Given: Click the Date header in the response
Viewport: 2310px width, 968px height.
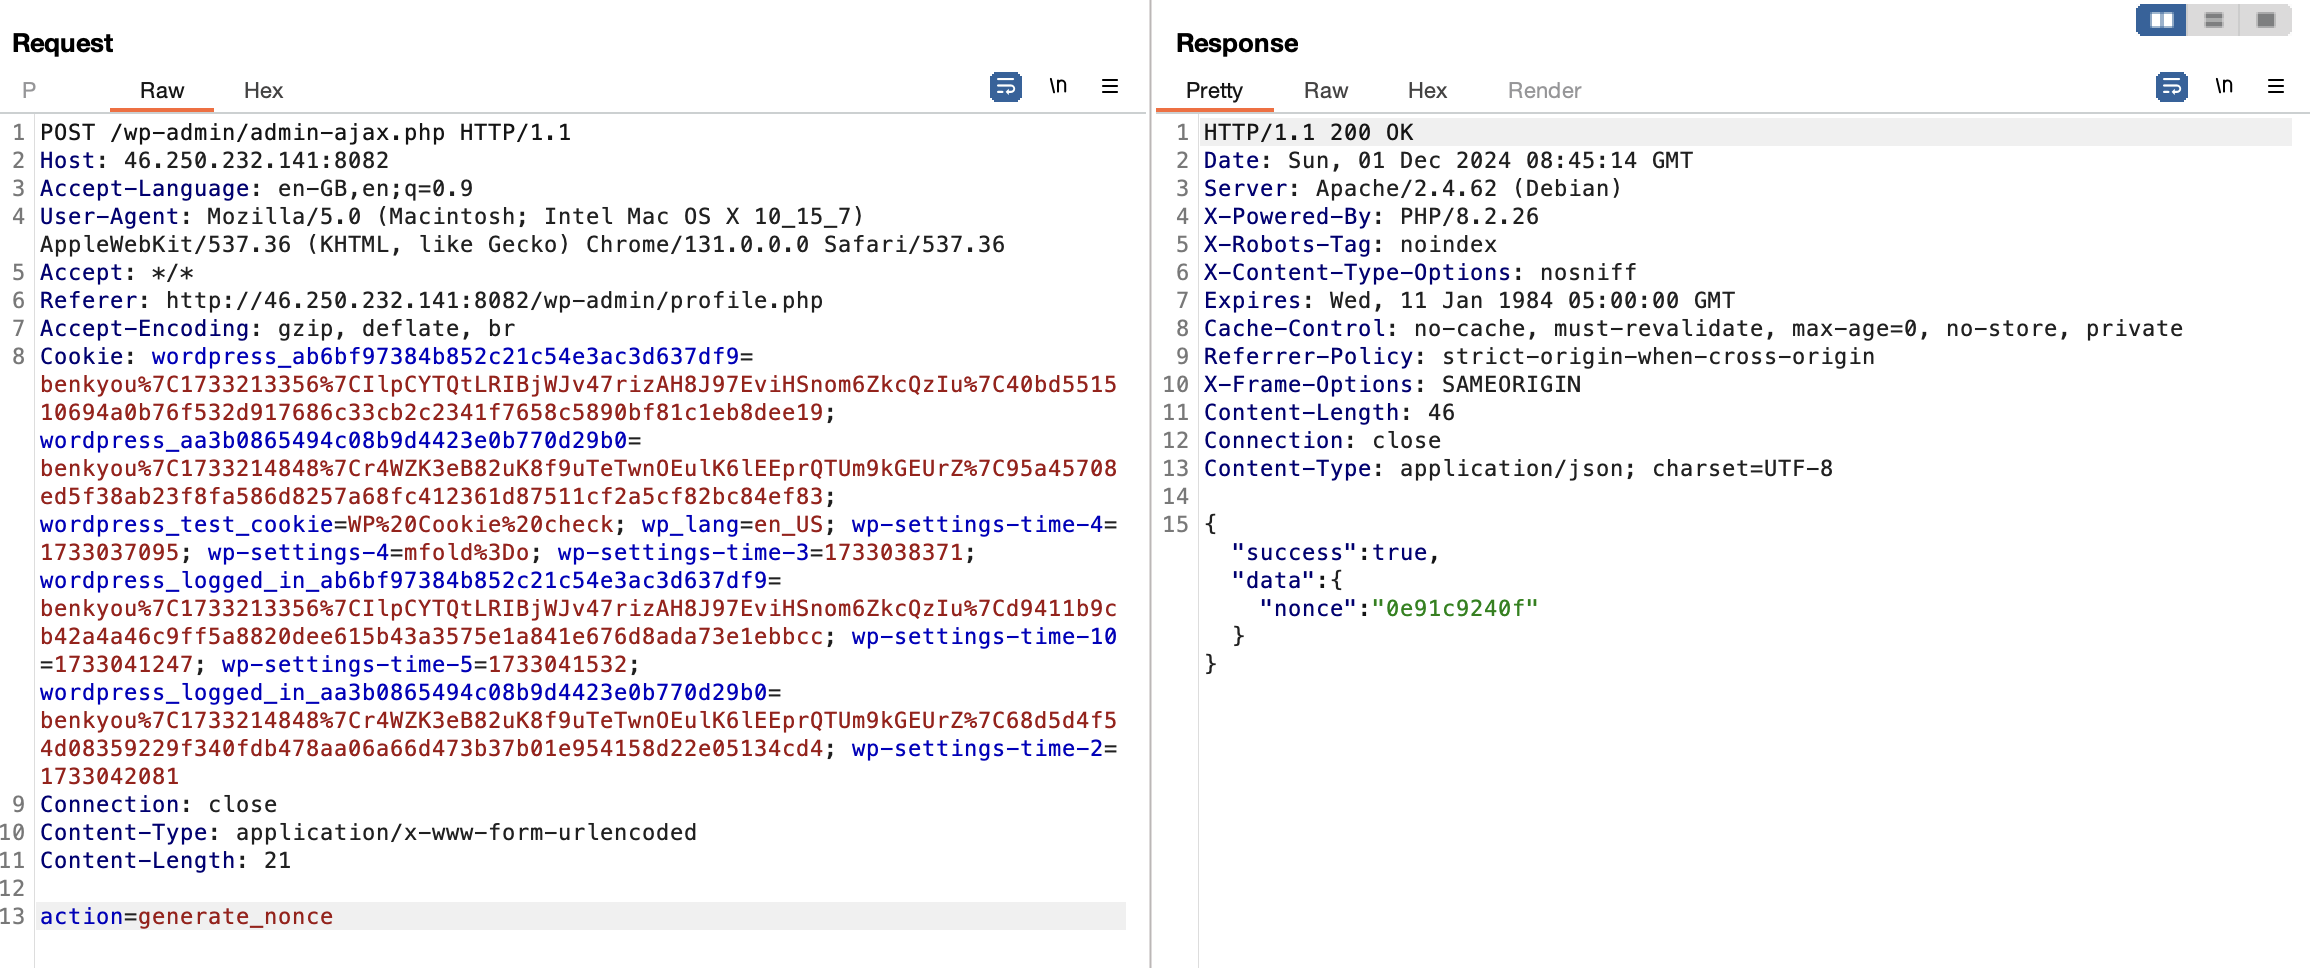Looking at the screenshot, I should click(1448, 160).
